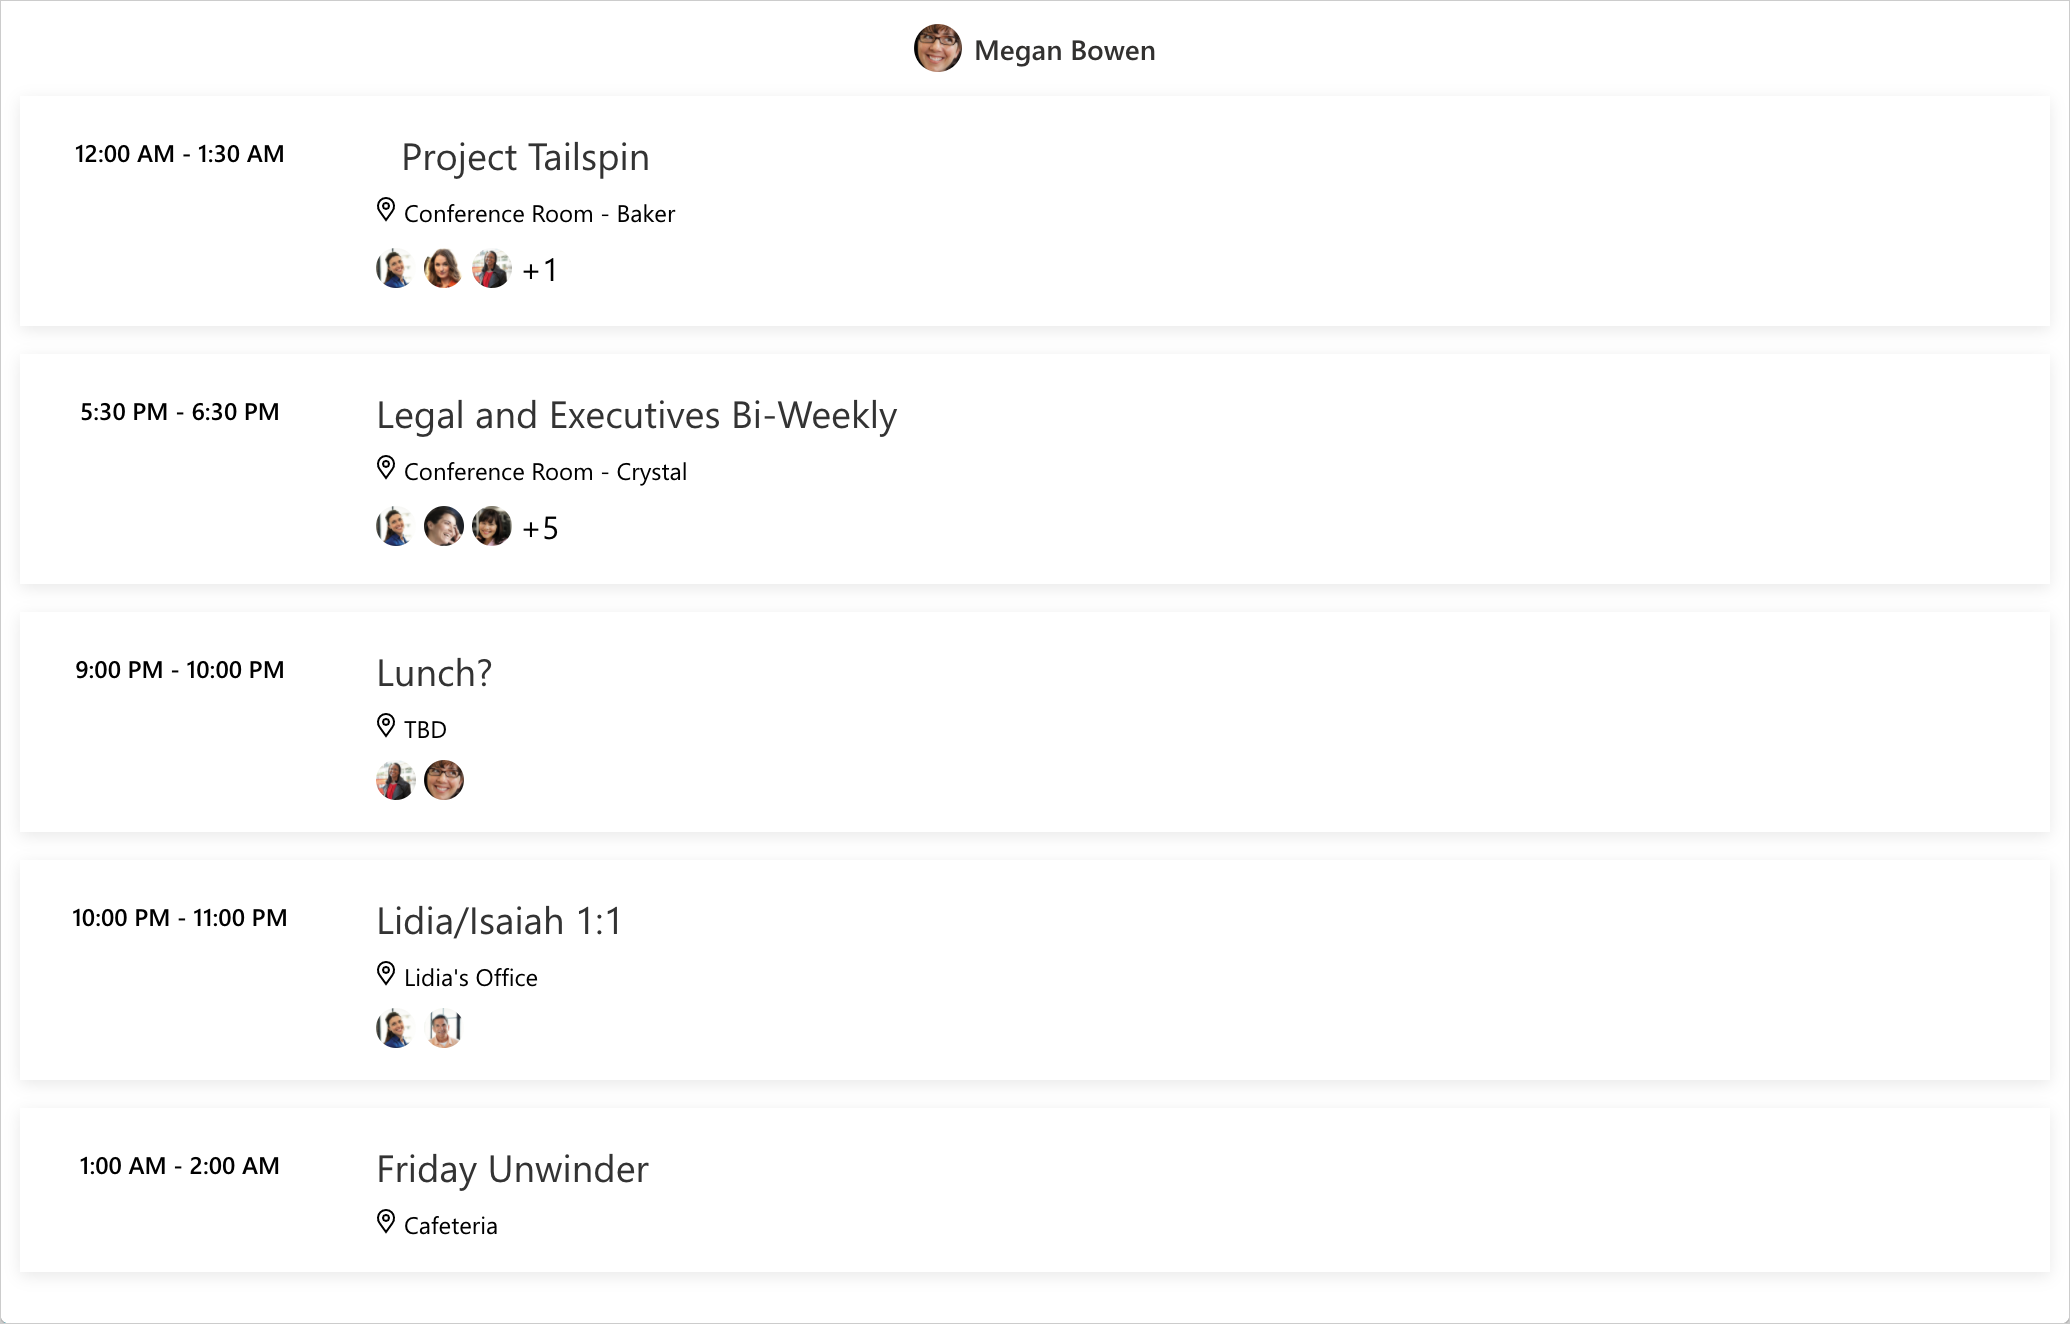This screenshot has height=1324, width=2070.
Task: Select the Legal and Executives Bi-Weekly event
Action: pyautogui.click(x=635, y=415)
